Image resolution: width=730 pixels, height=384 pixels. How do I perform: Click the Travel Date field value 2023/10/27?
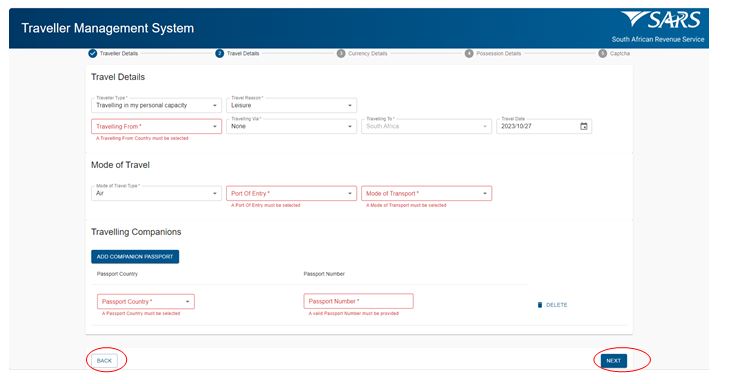[x=516, y=126]
